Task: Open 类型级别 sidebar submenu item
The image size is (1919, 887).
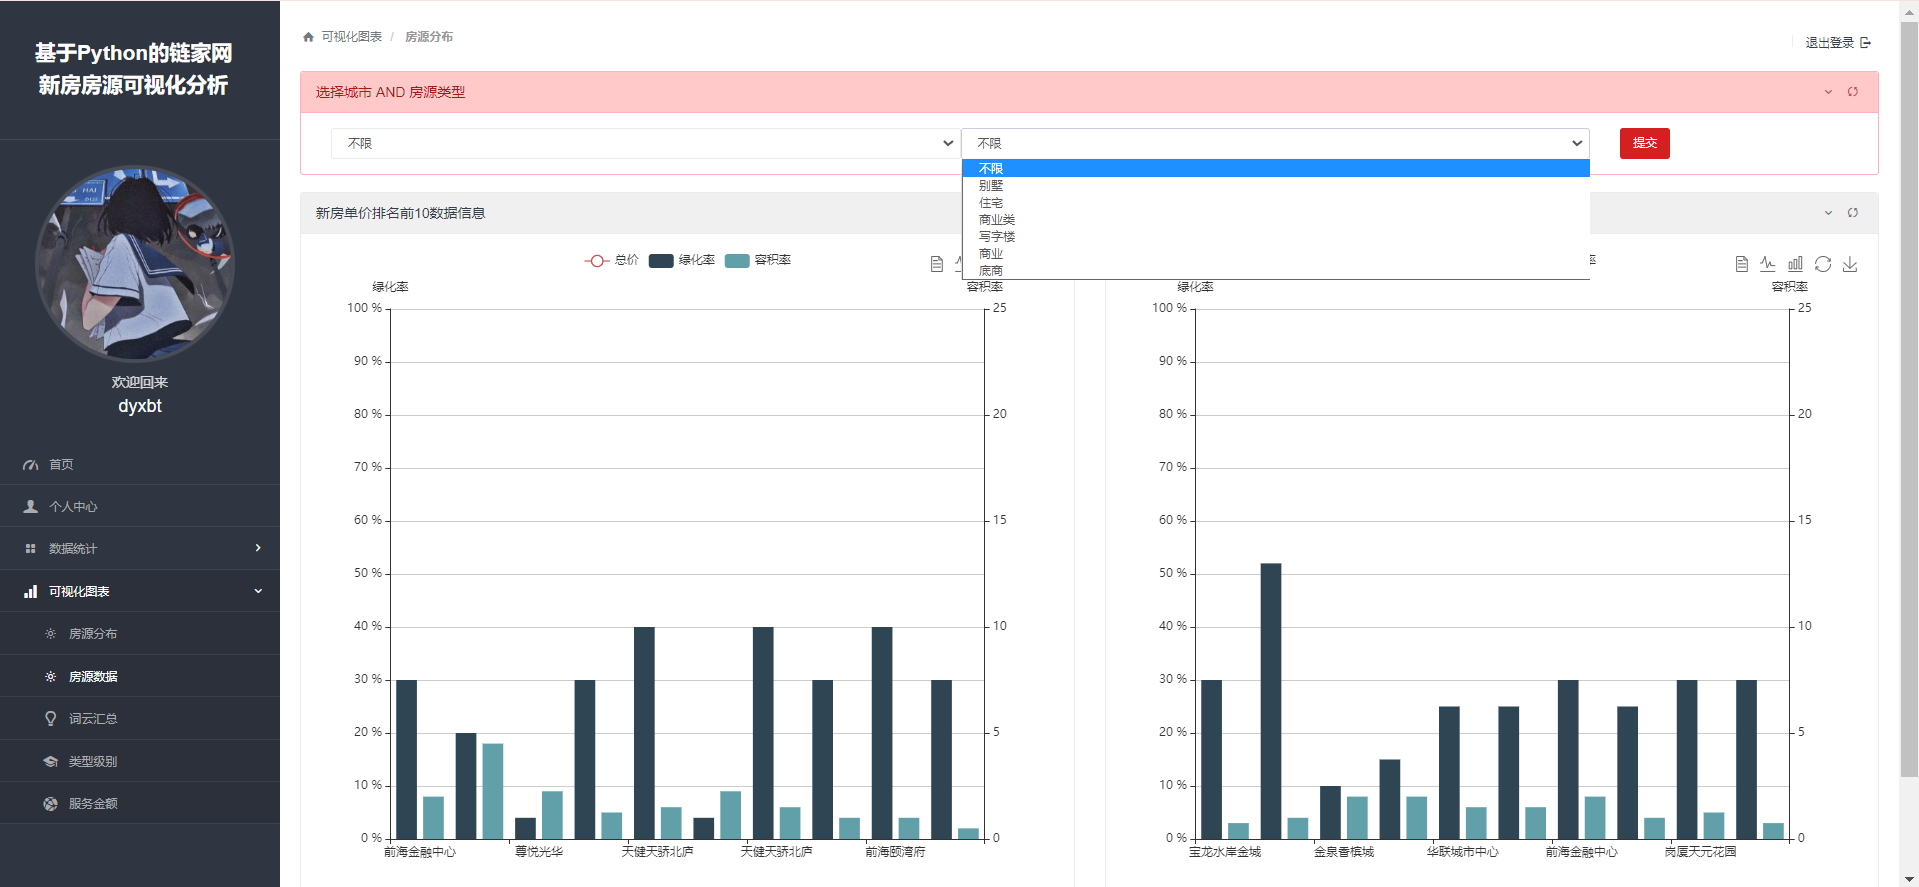Action: (140, 762)
